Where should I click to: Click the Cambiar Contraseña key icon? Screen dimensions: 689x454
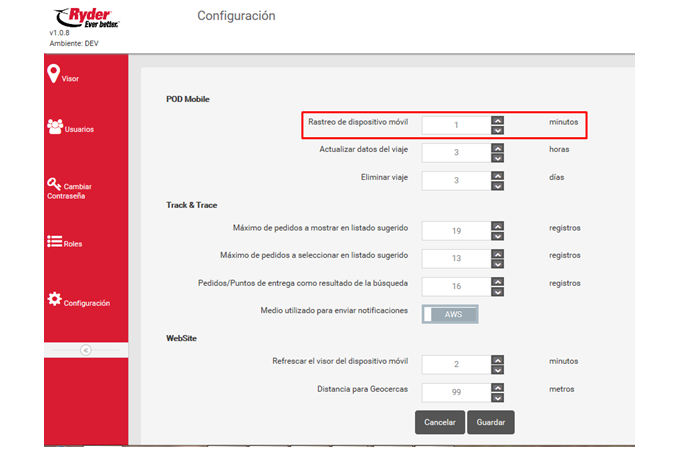coord(54,184)
